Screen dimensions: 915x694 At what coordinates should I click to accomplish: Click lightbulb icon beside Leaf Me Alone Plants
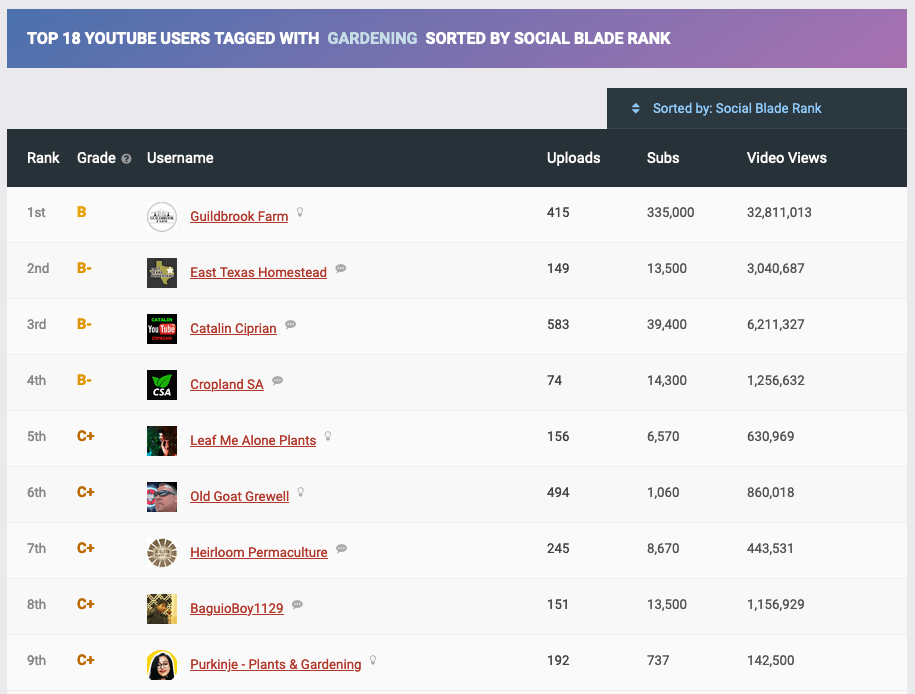[x=328, y=436]
